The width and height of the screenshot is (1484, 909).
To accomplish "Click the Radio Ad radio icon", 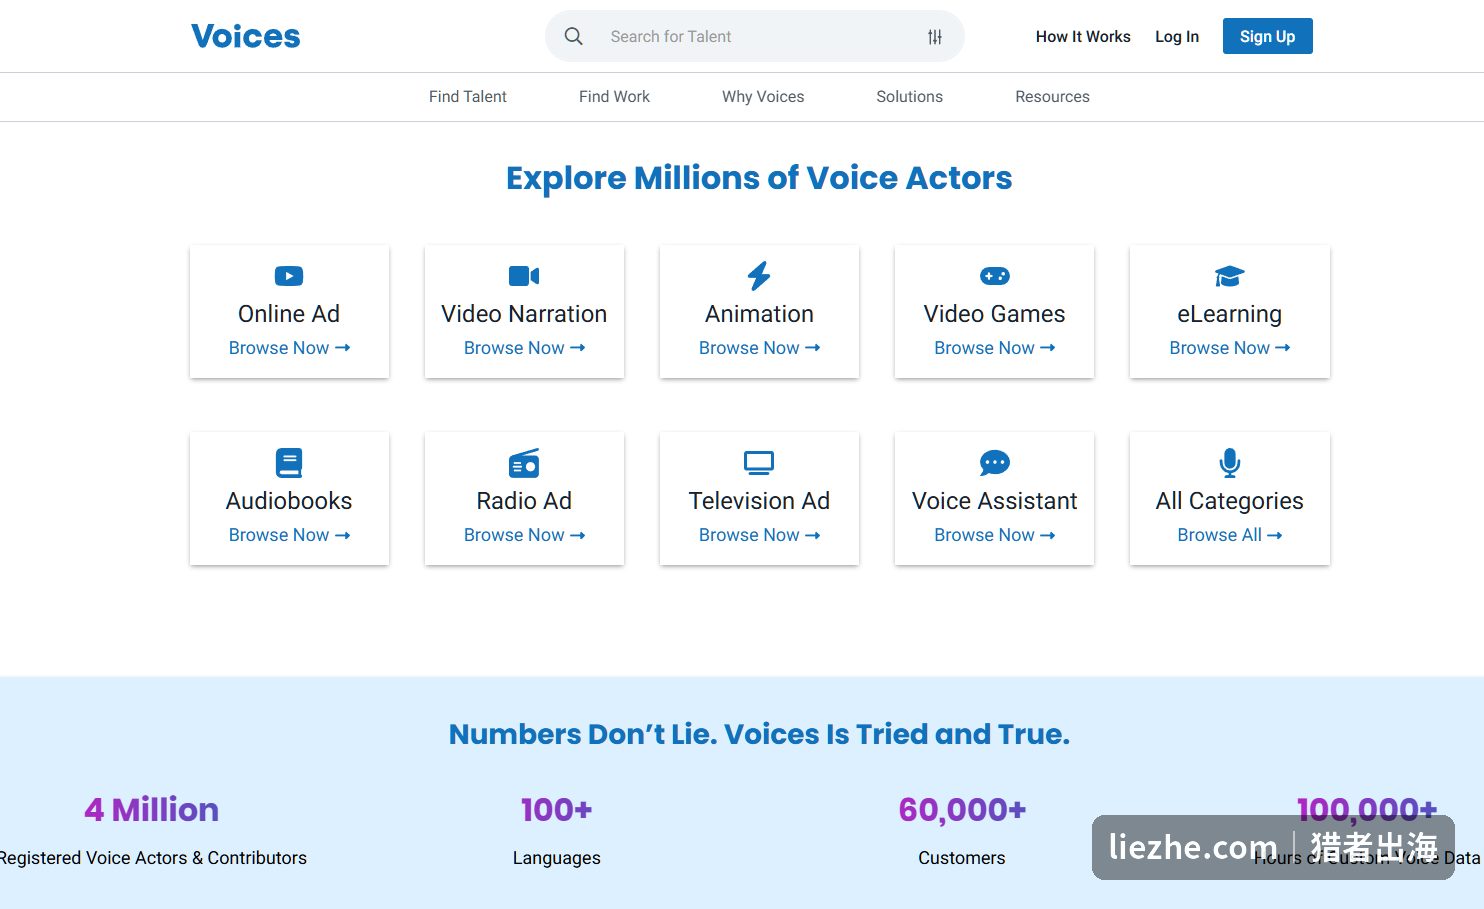I will pos(524,463).
